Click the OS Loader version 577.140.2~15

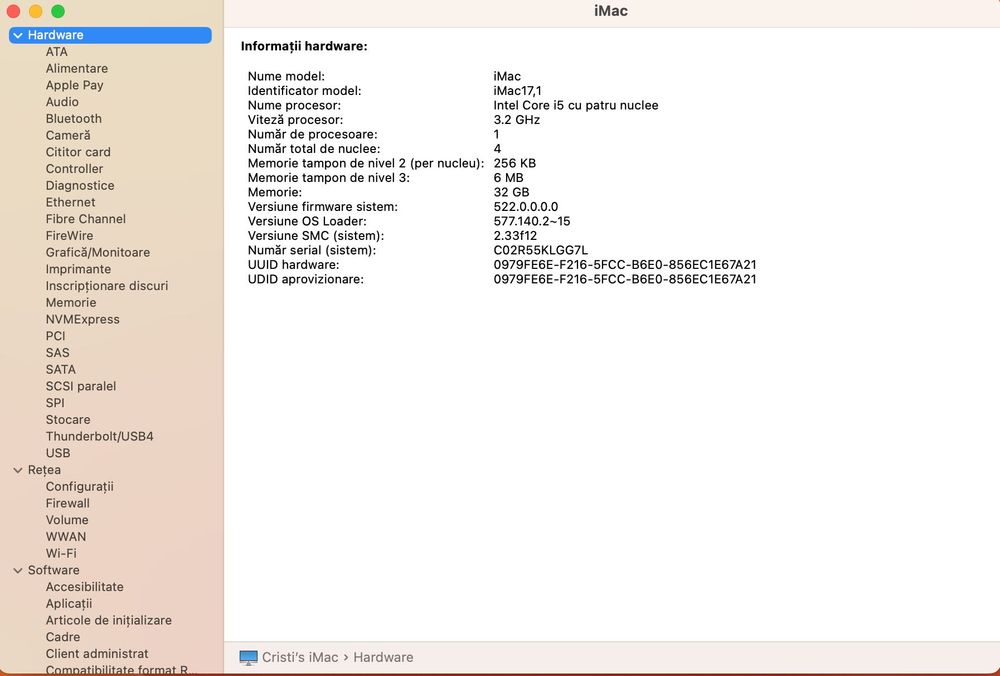(532, 221)
